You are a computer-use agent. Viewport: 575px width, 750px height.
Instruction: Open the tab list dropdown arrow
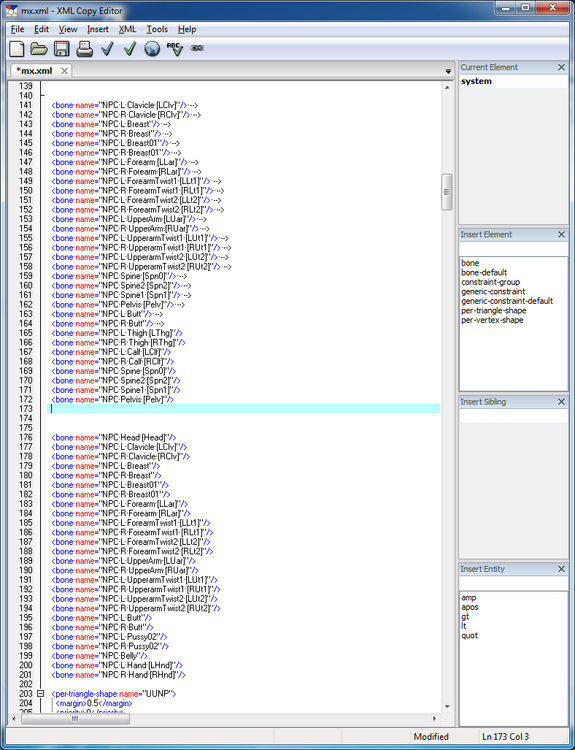(x=448, y=71)
